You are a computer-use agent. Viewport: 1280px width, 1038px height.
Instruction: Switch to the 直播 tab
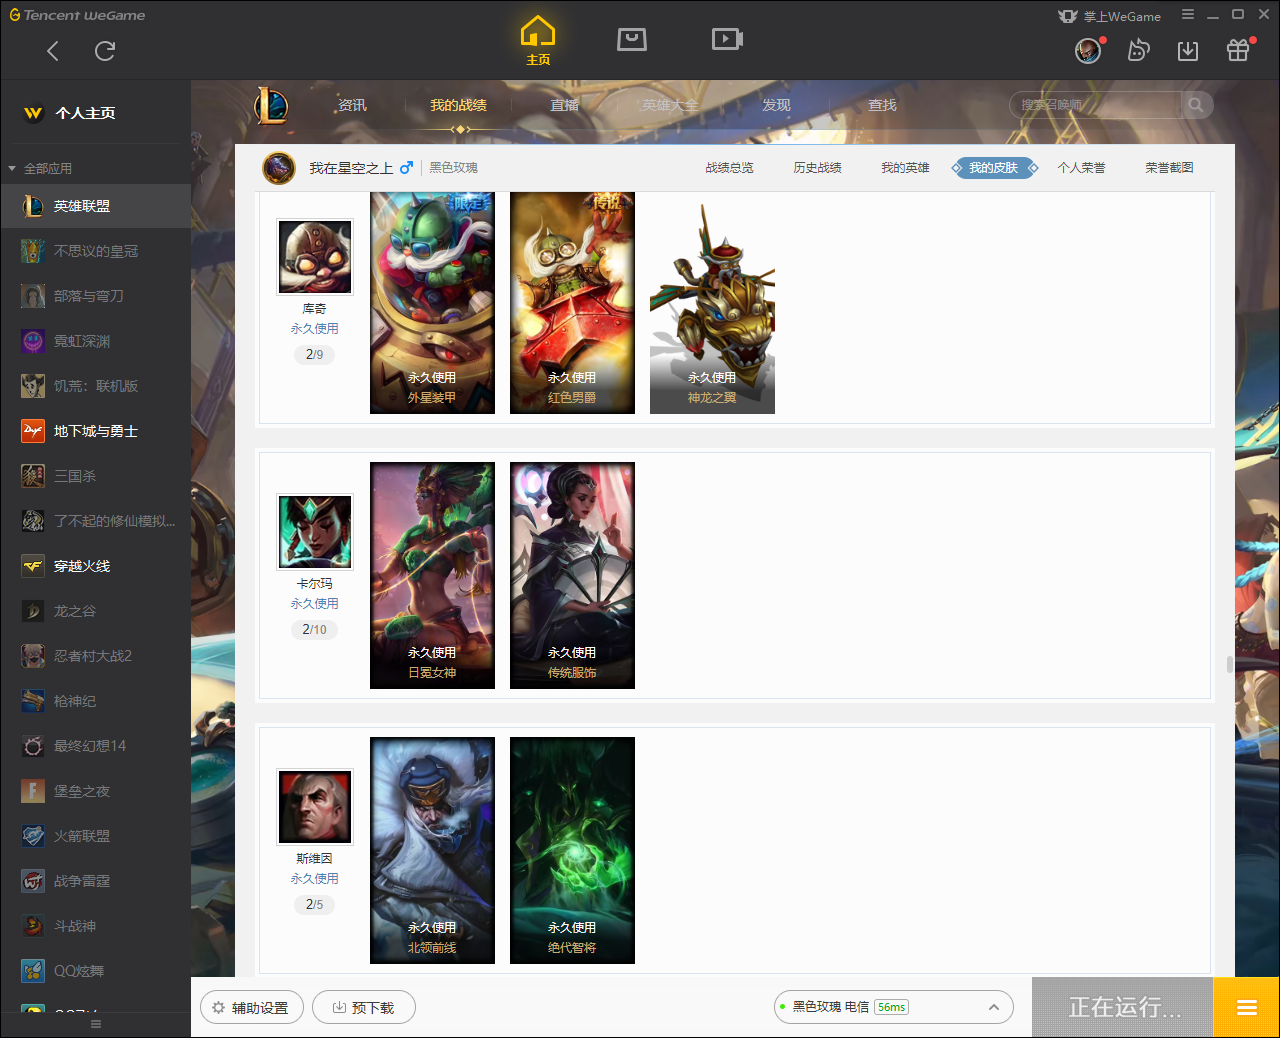coord(564,105)
